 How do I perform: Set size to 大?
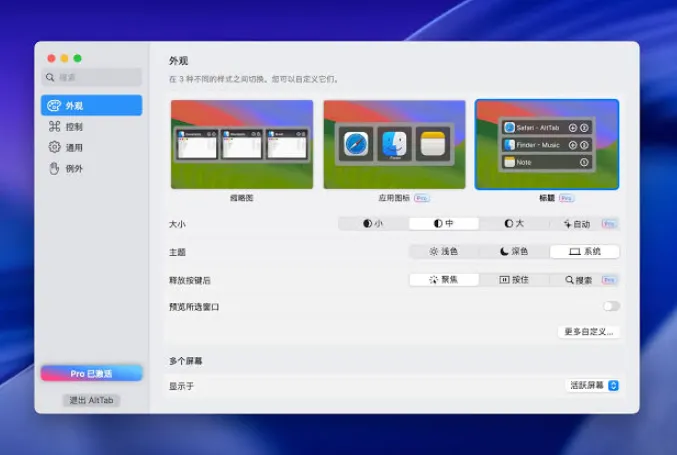[x=514, y=224]
